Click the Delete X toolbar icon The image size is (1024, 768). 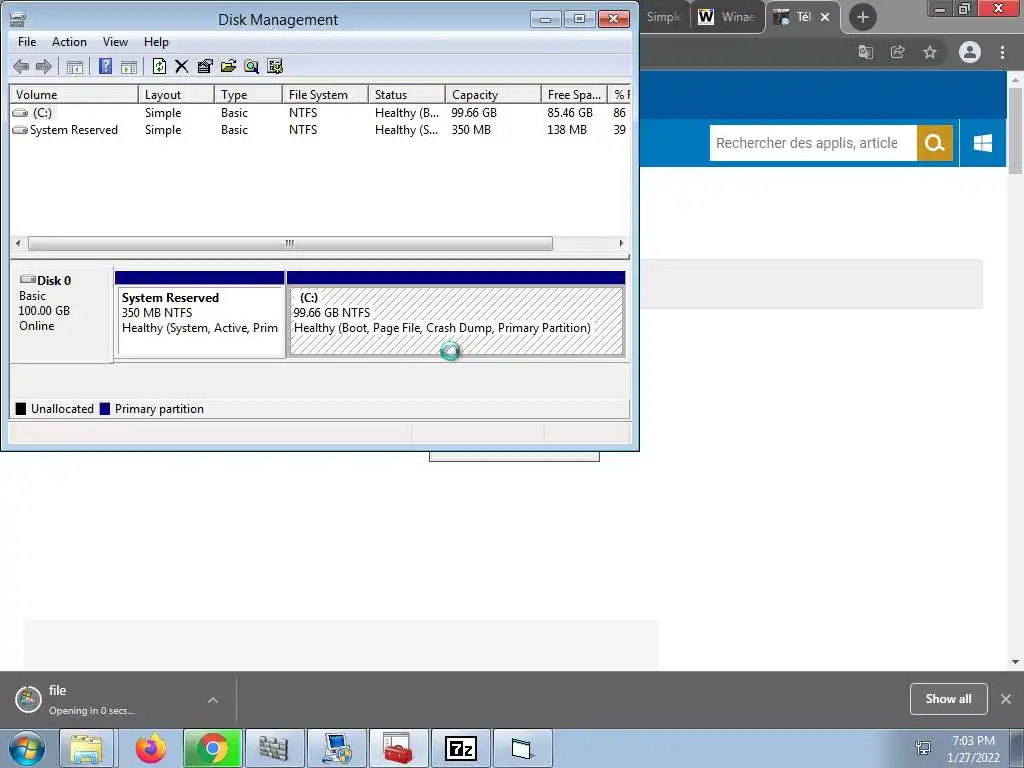[x=182, y=66]
